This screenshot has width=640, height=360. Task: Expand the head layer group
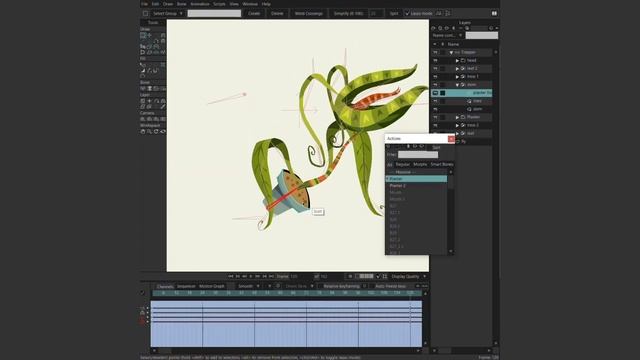(x=457, y=60)
